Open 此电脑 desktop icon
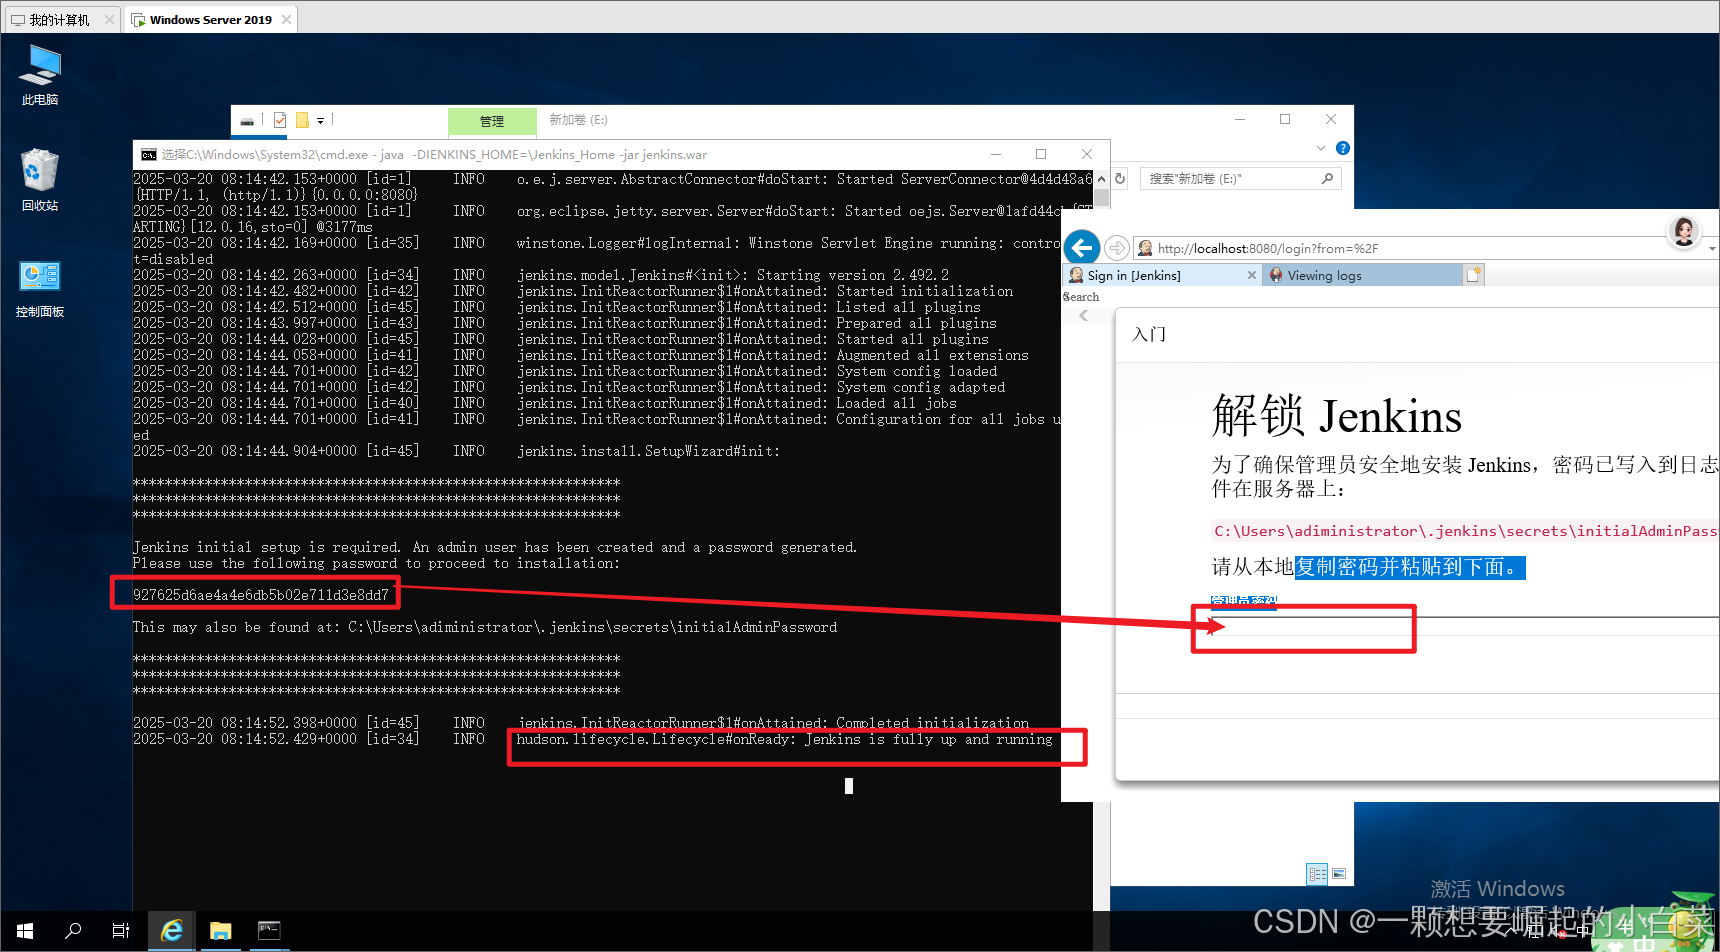 pos(40,76)
